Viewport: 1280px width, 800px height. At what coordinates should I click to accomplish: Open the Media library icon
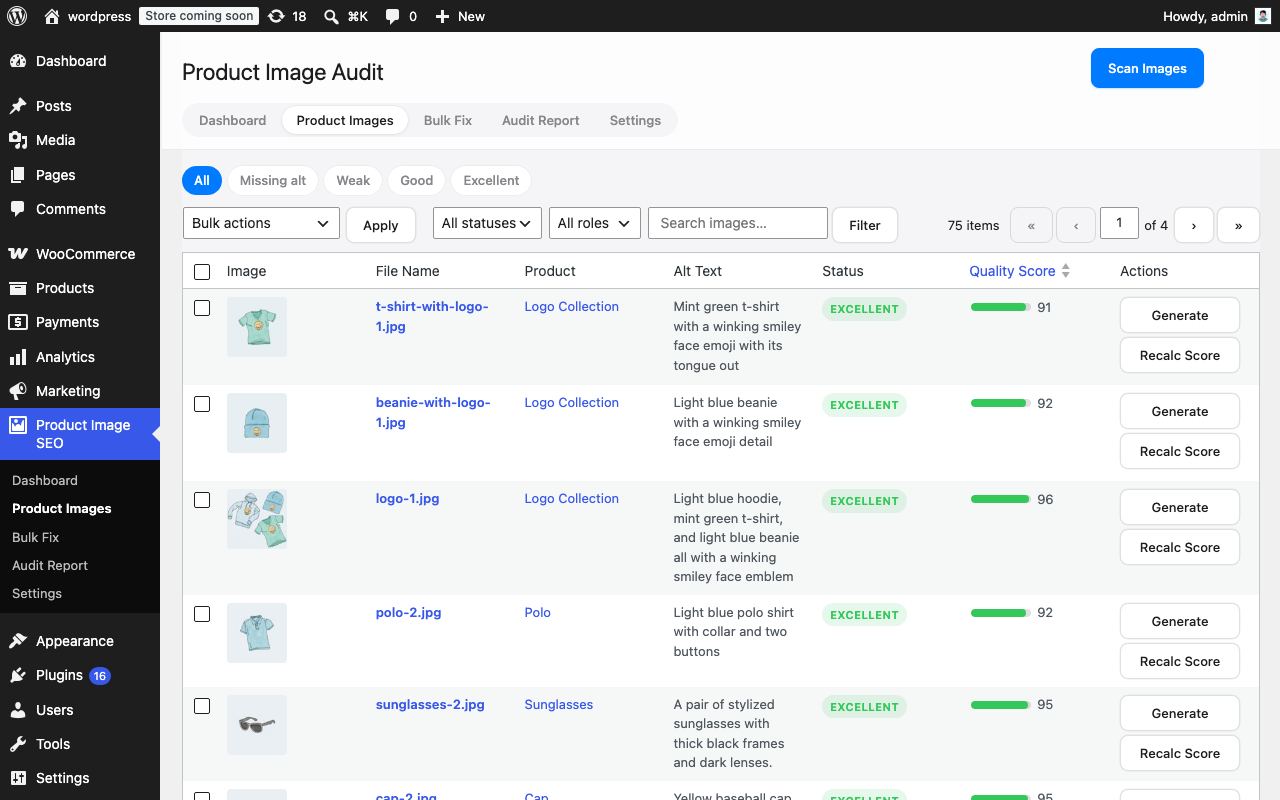(x=18, y=140)
